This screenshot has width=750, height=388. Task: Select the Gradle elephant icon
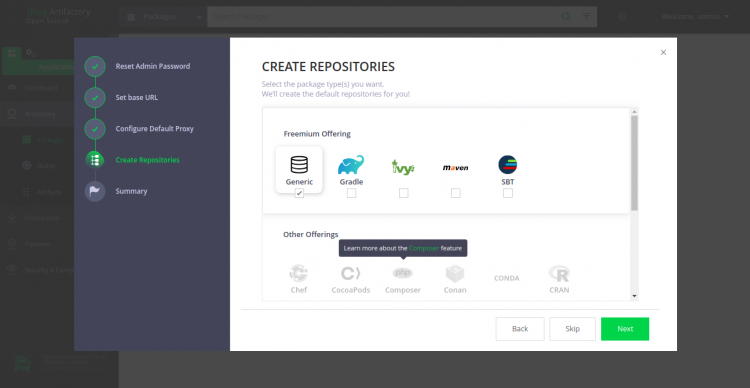coord(351,165)
